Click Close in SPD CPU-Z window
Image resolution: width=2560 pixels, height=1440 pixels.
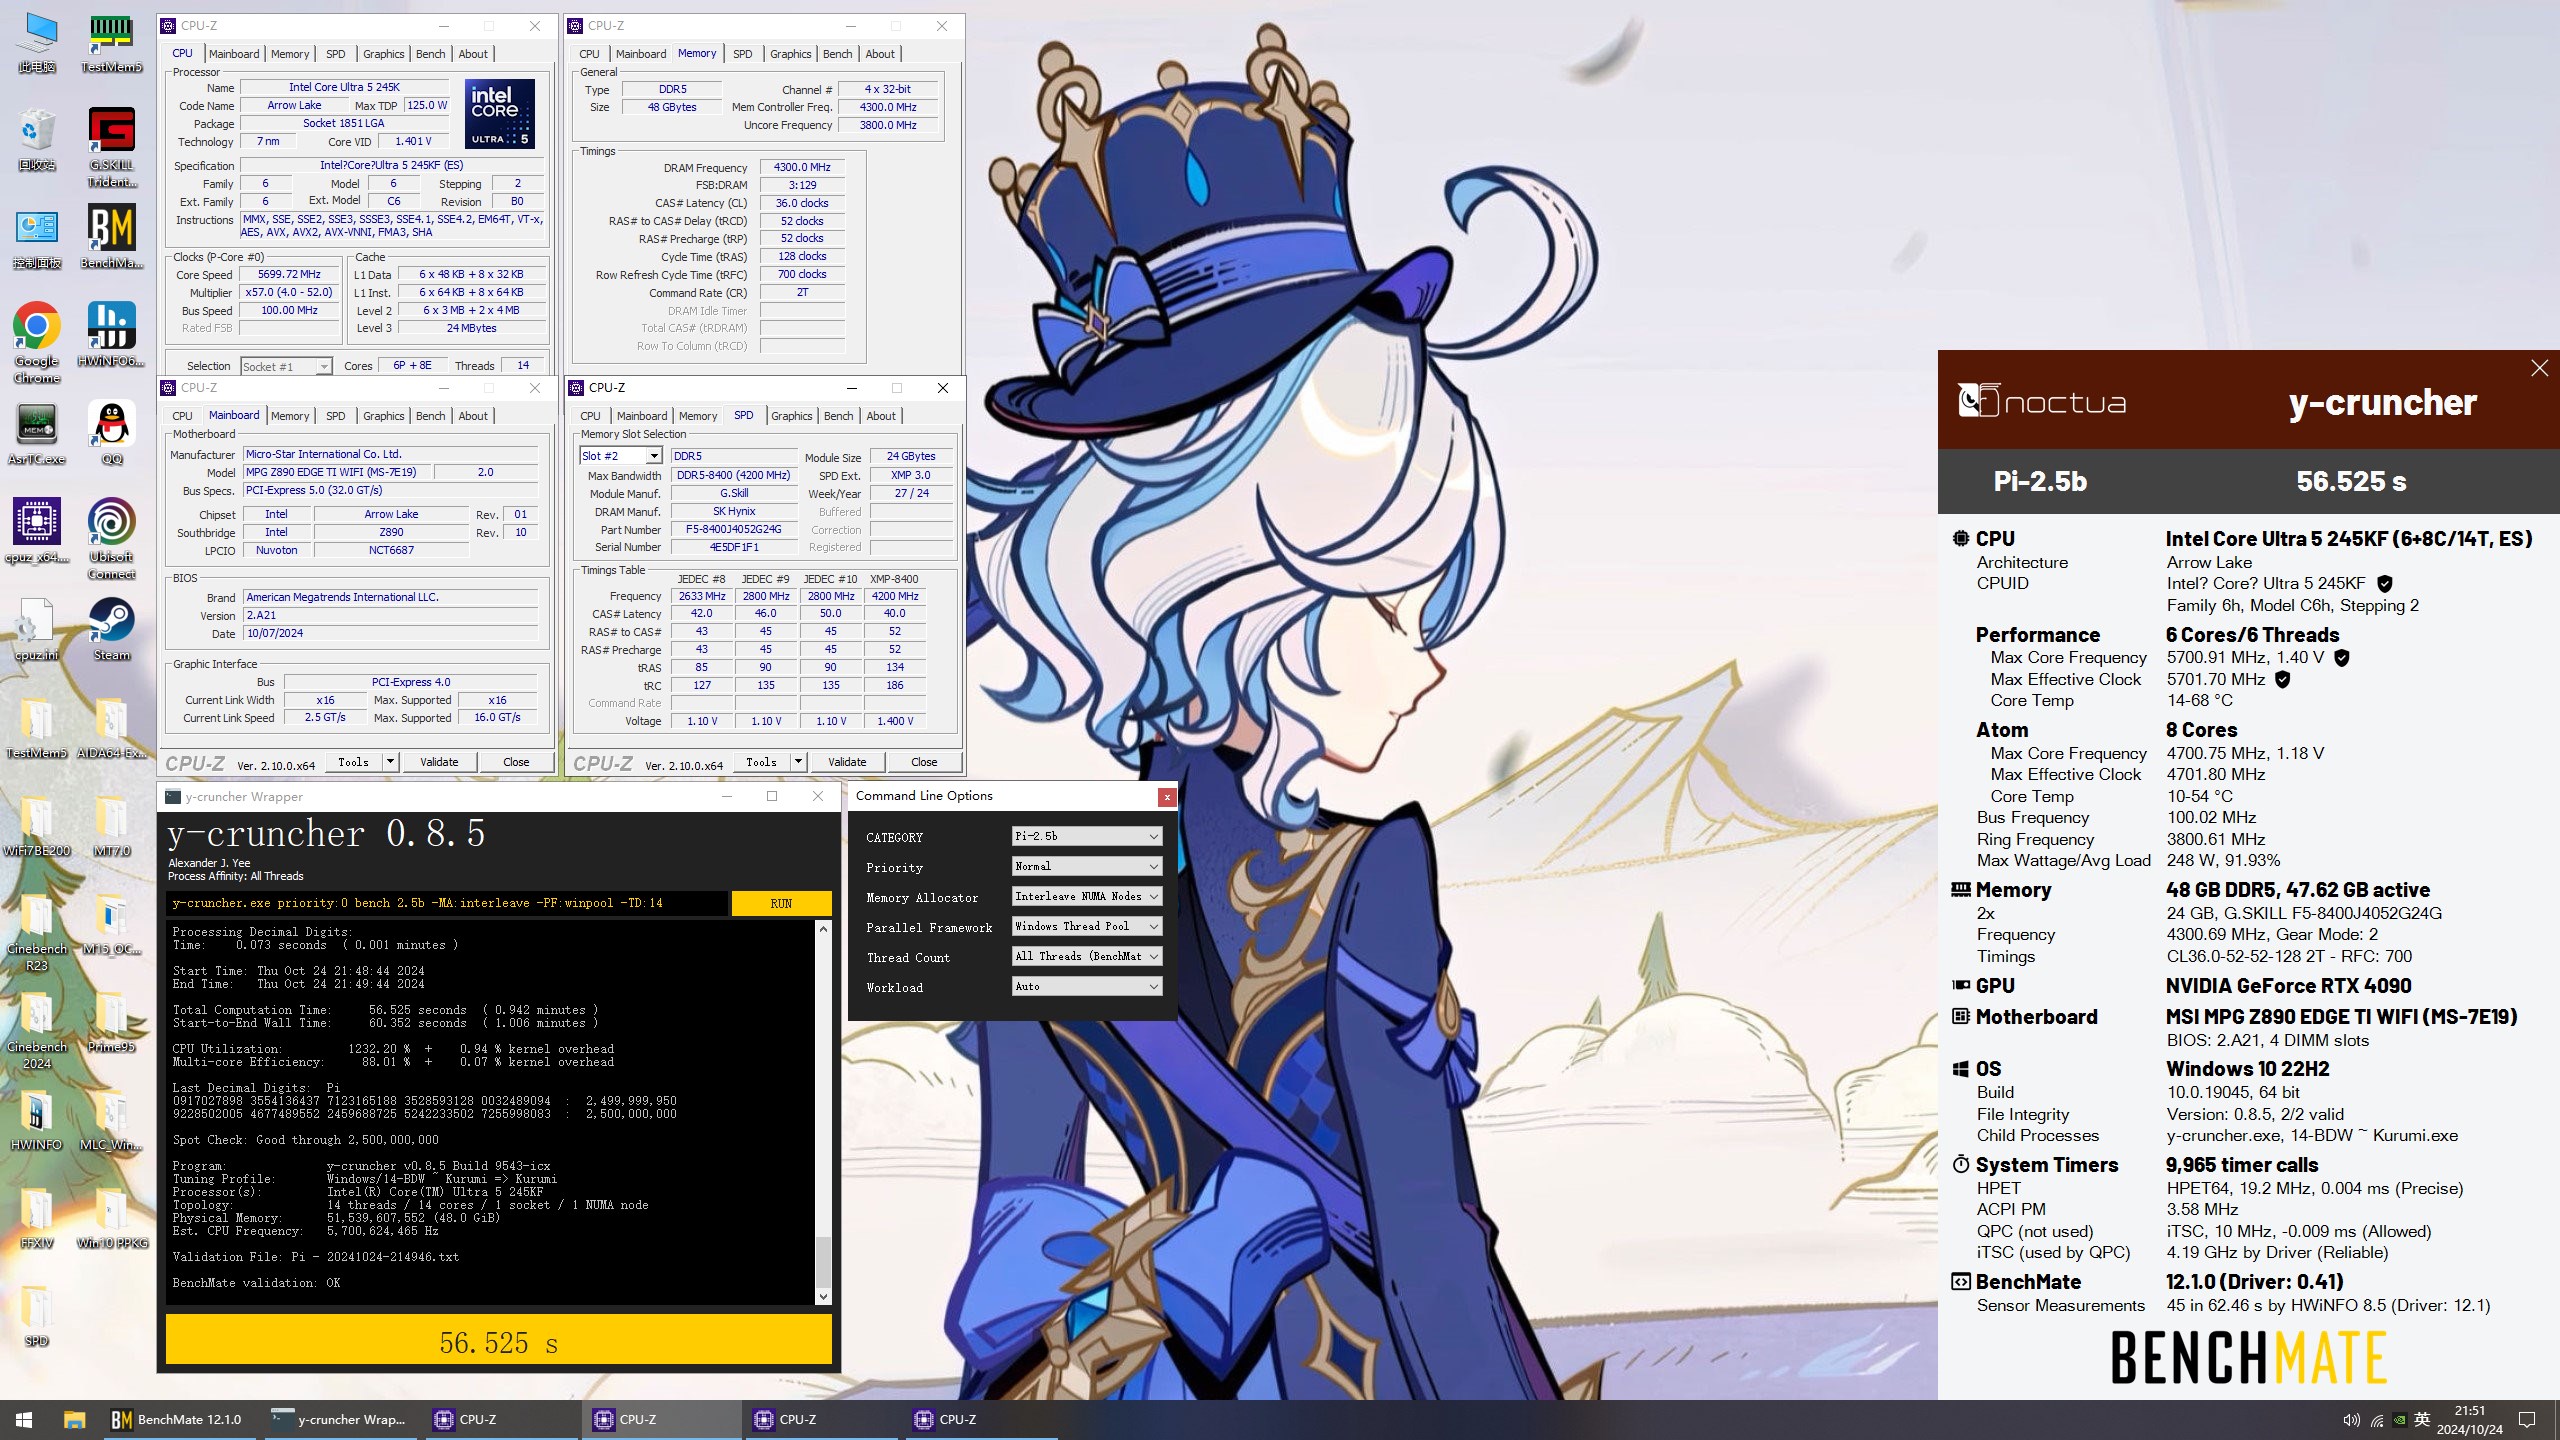click(x=924, y=762)
